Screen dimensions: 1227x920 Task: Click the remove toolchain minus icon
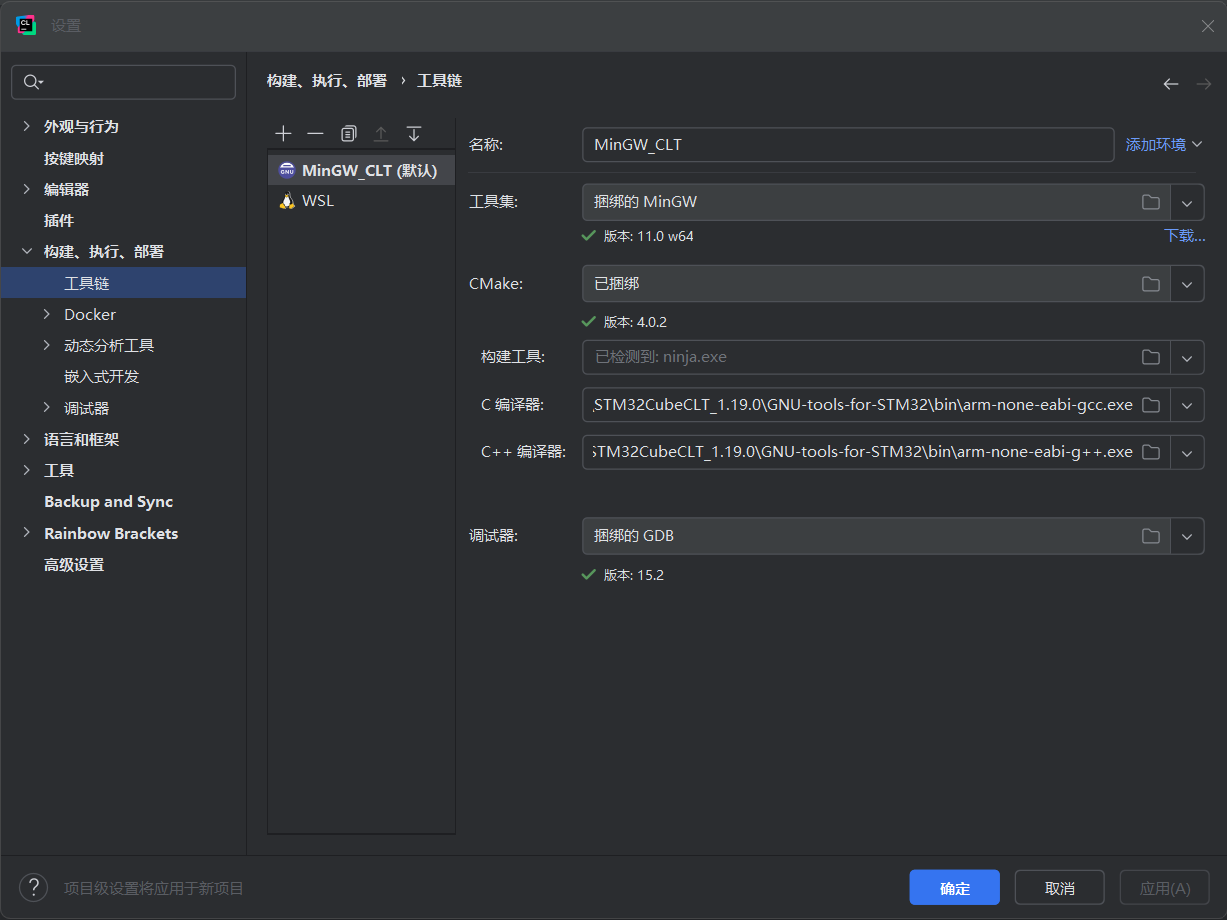[x=315, y=134]
